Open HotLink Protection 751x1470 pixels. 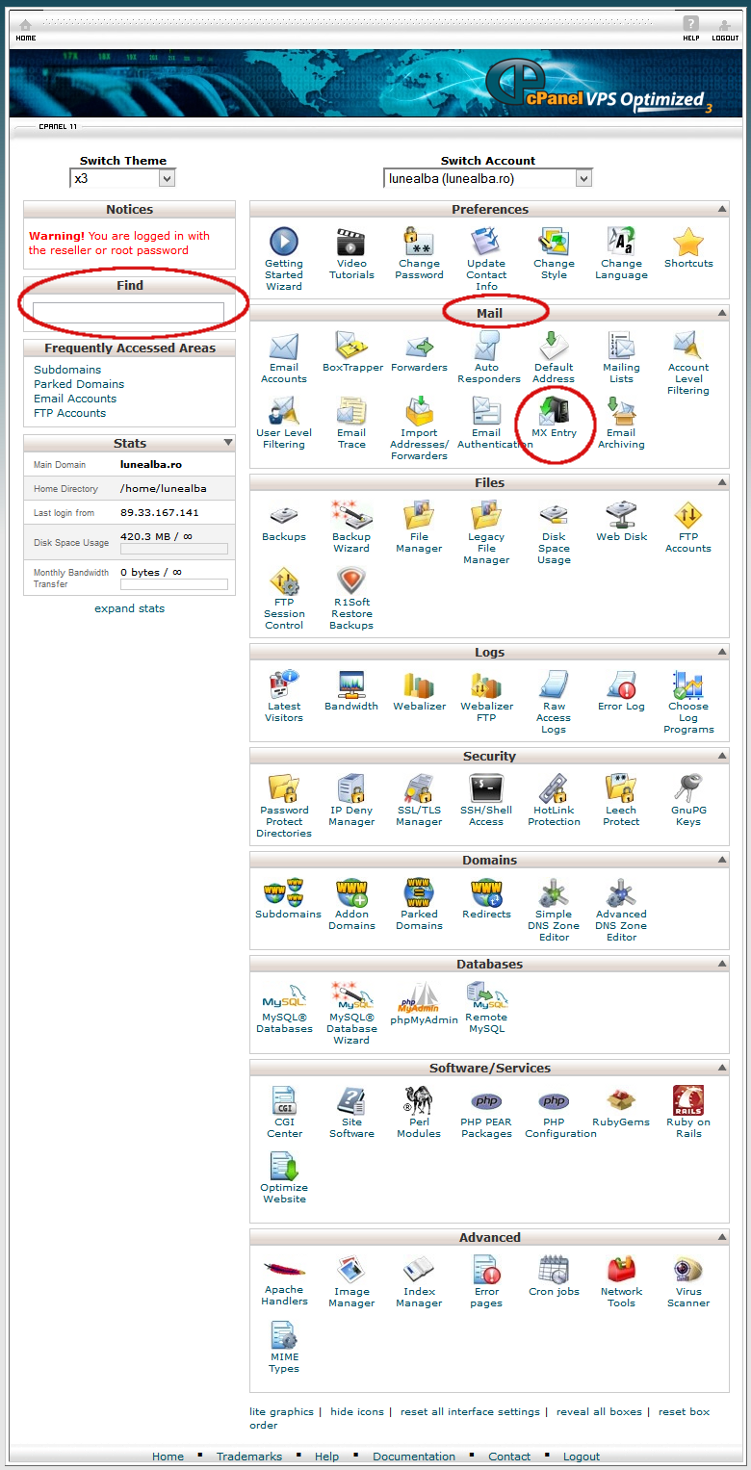click(554, 801)
